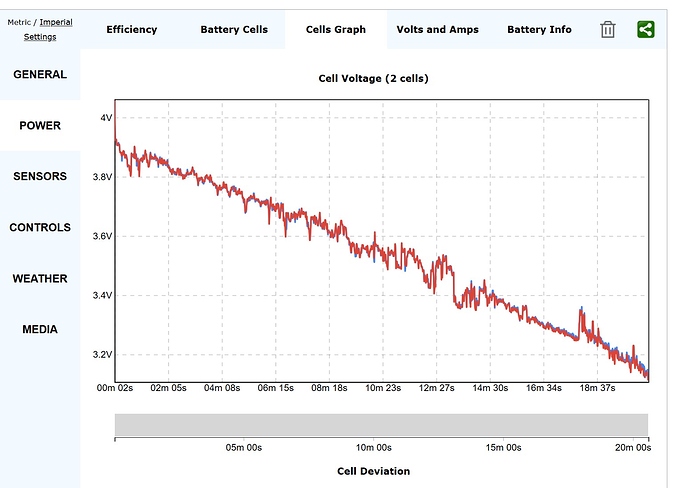The width and height of the screenshot is (690, 488).
Task: Go to the CONTROLS sidebar section
Action: tap(40, 227)
